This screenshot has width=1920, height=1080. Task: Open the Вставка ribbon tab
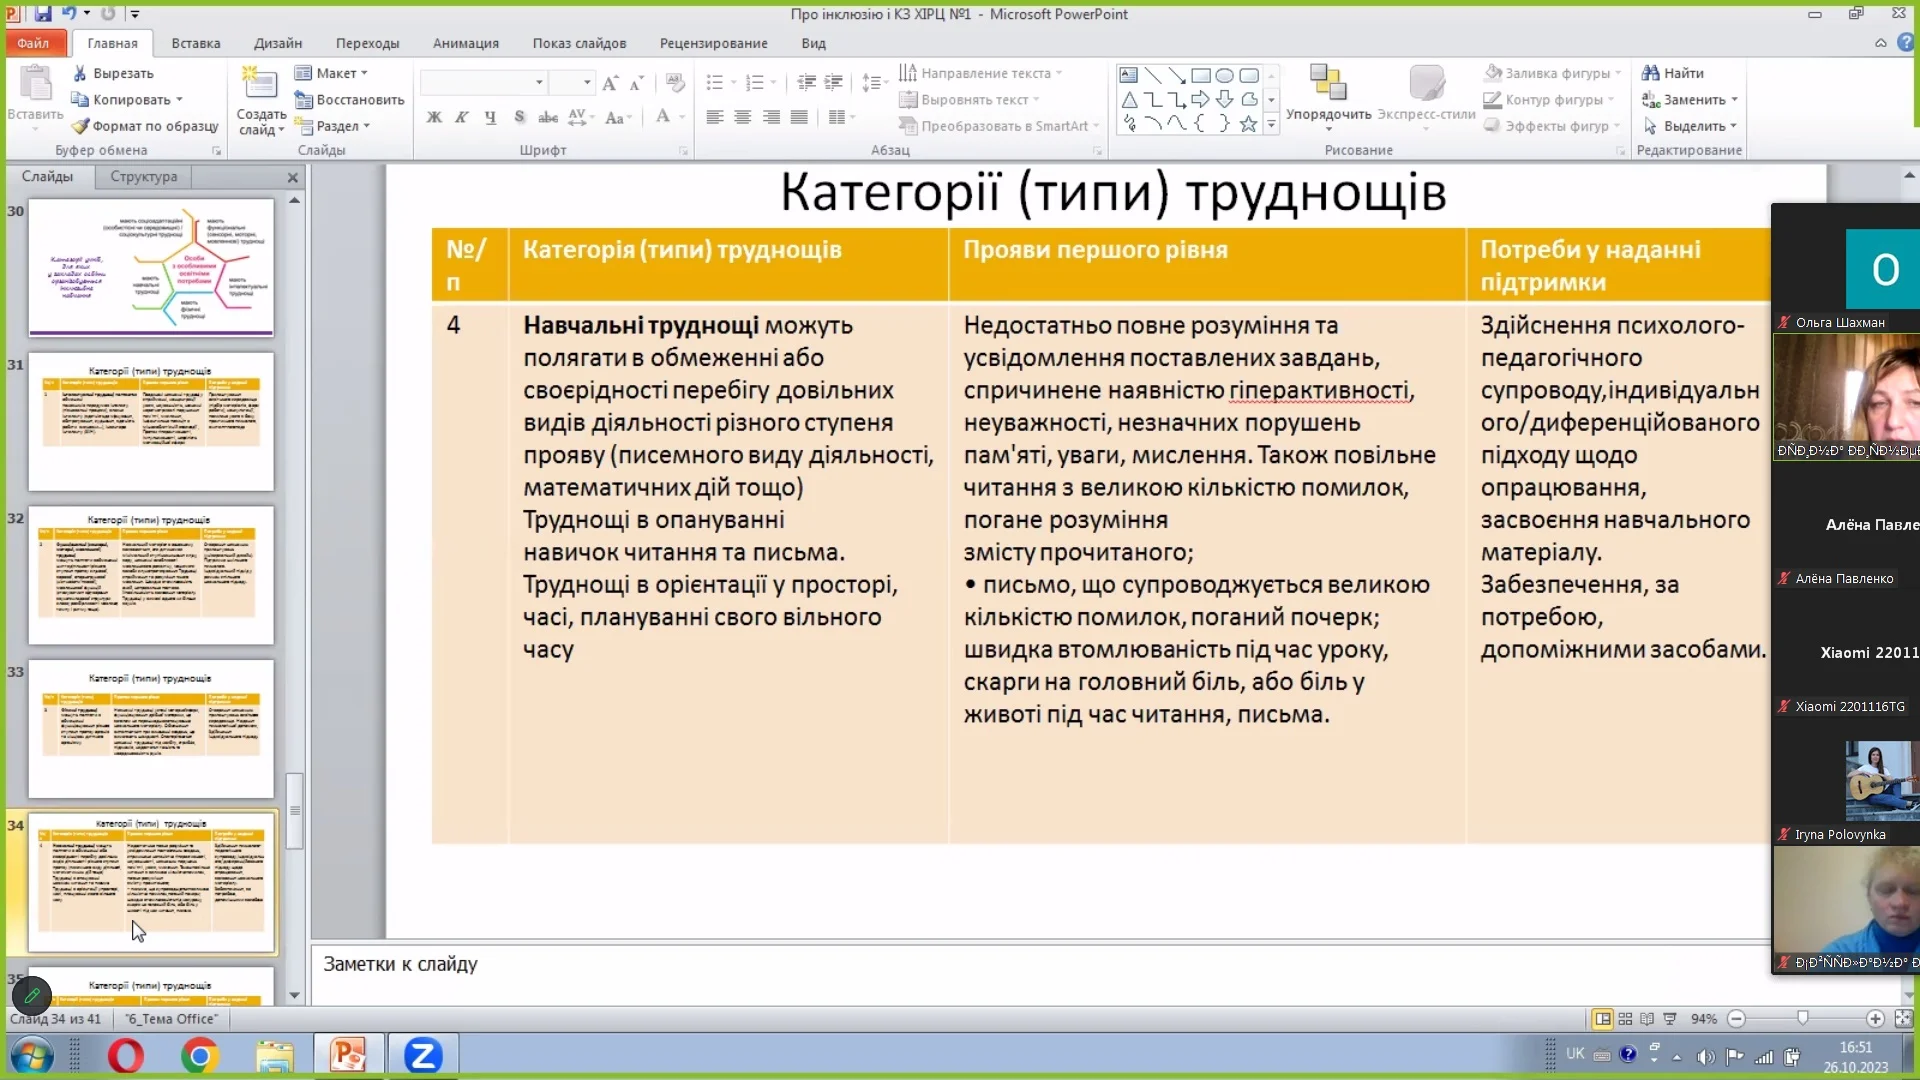195,43
